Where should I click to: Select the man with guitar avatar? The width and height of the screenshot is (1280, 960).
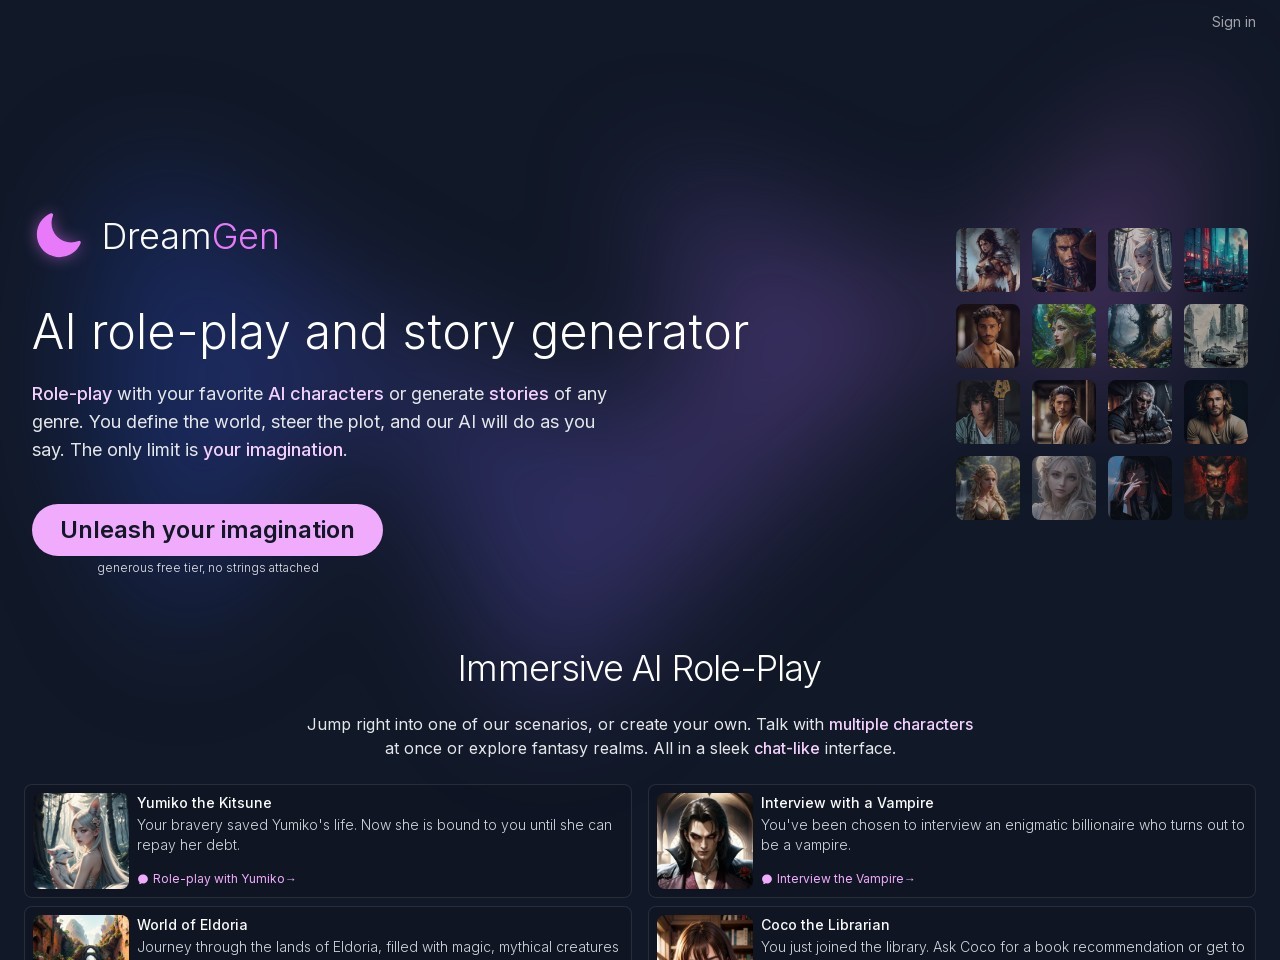click(988, 412)
